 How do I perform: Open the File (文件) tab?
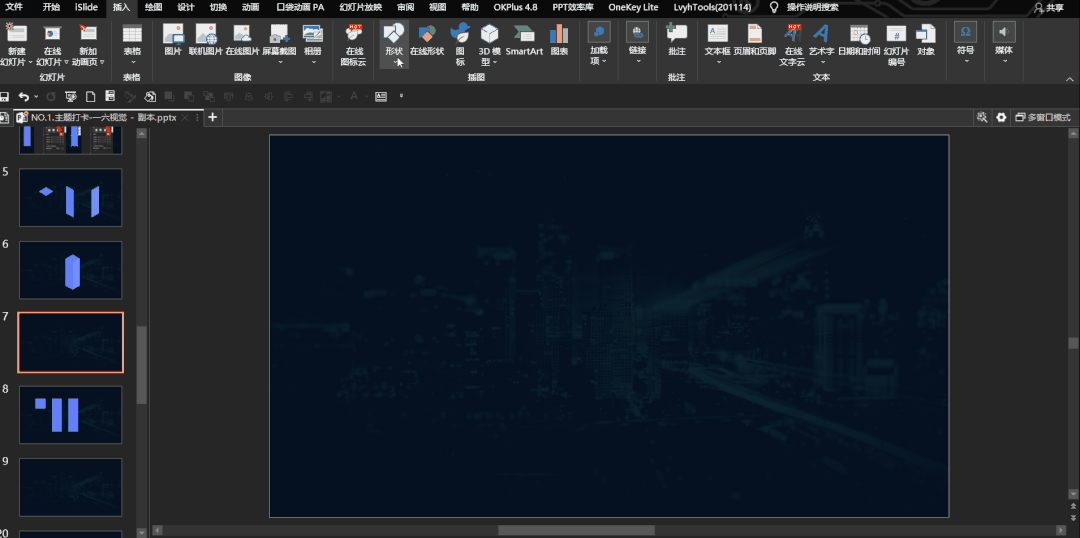click(14, 8)
